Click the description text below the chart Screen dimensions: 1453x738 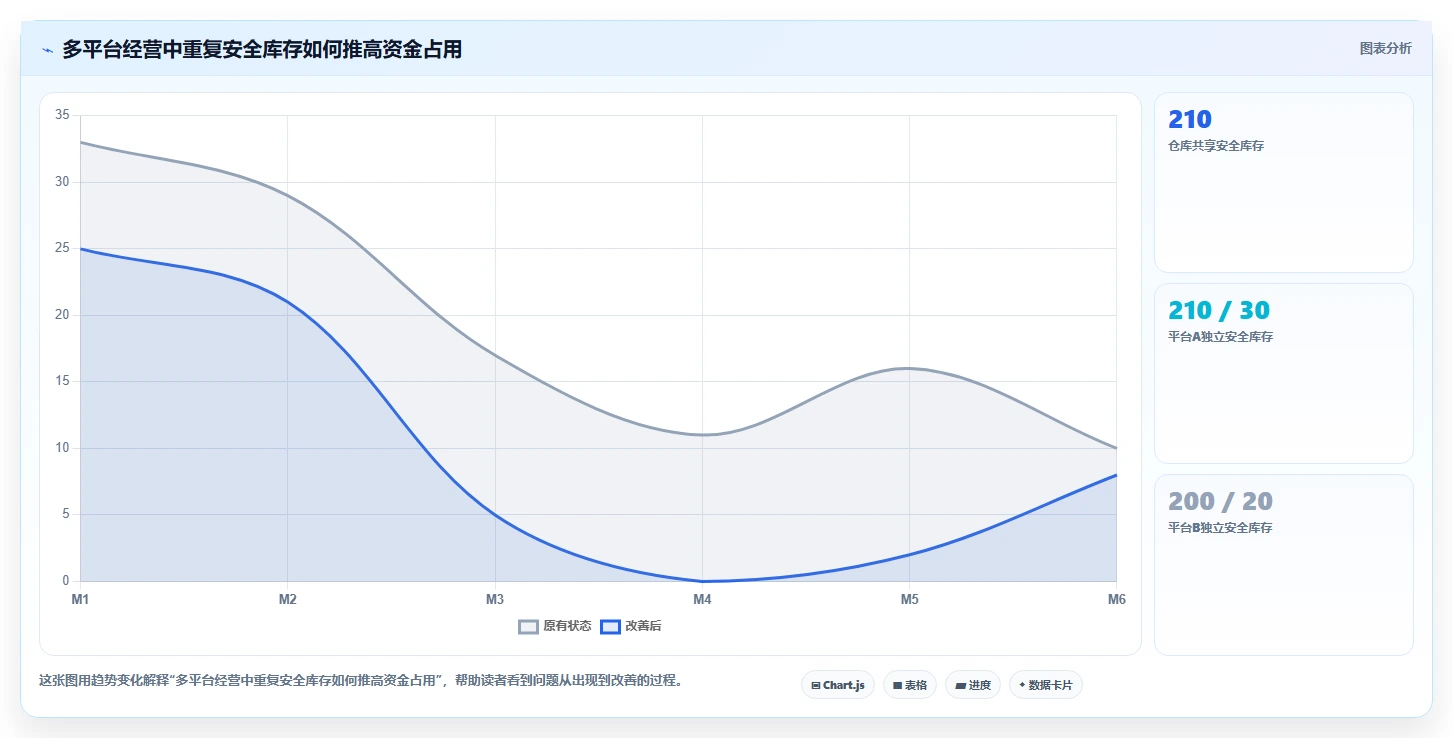coord(361,681)
